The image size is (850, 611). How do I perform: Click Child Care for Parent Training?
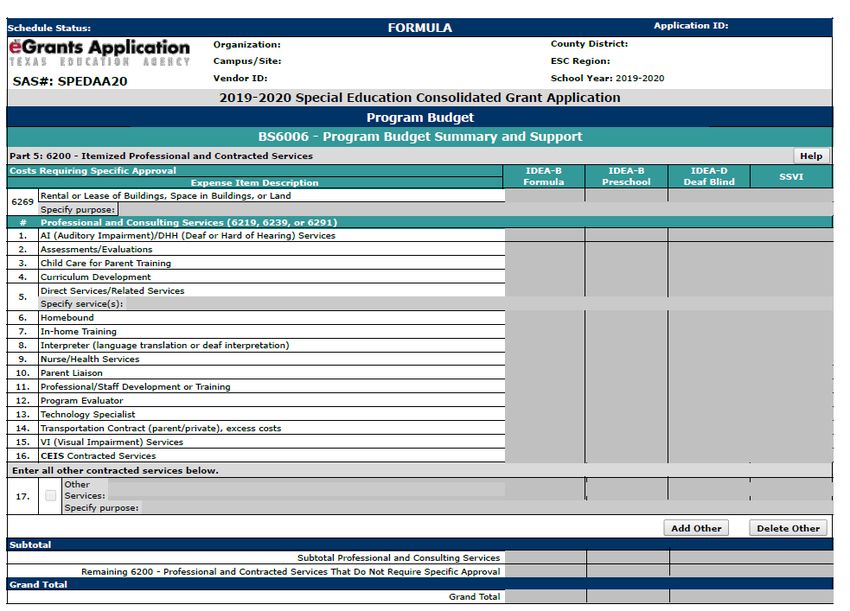tap(106, 263)
